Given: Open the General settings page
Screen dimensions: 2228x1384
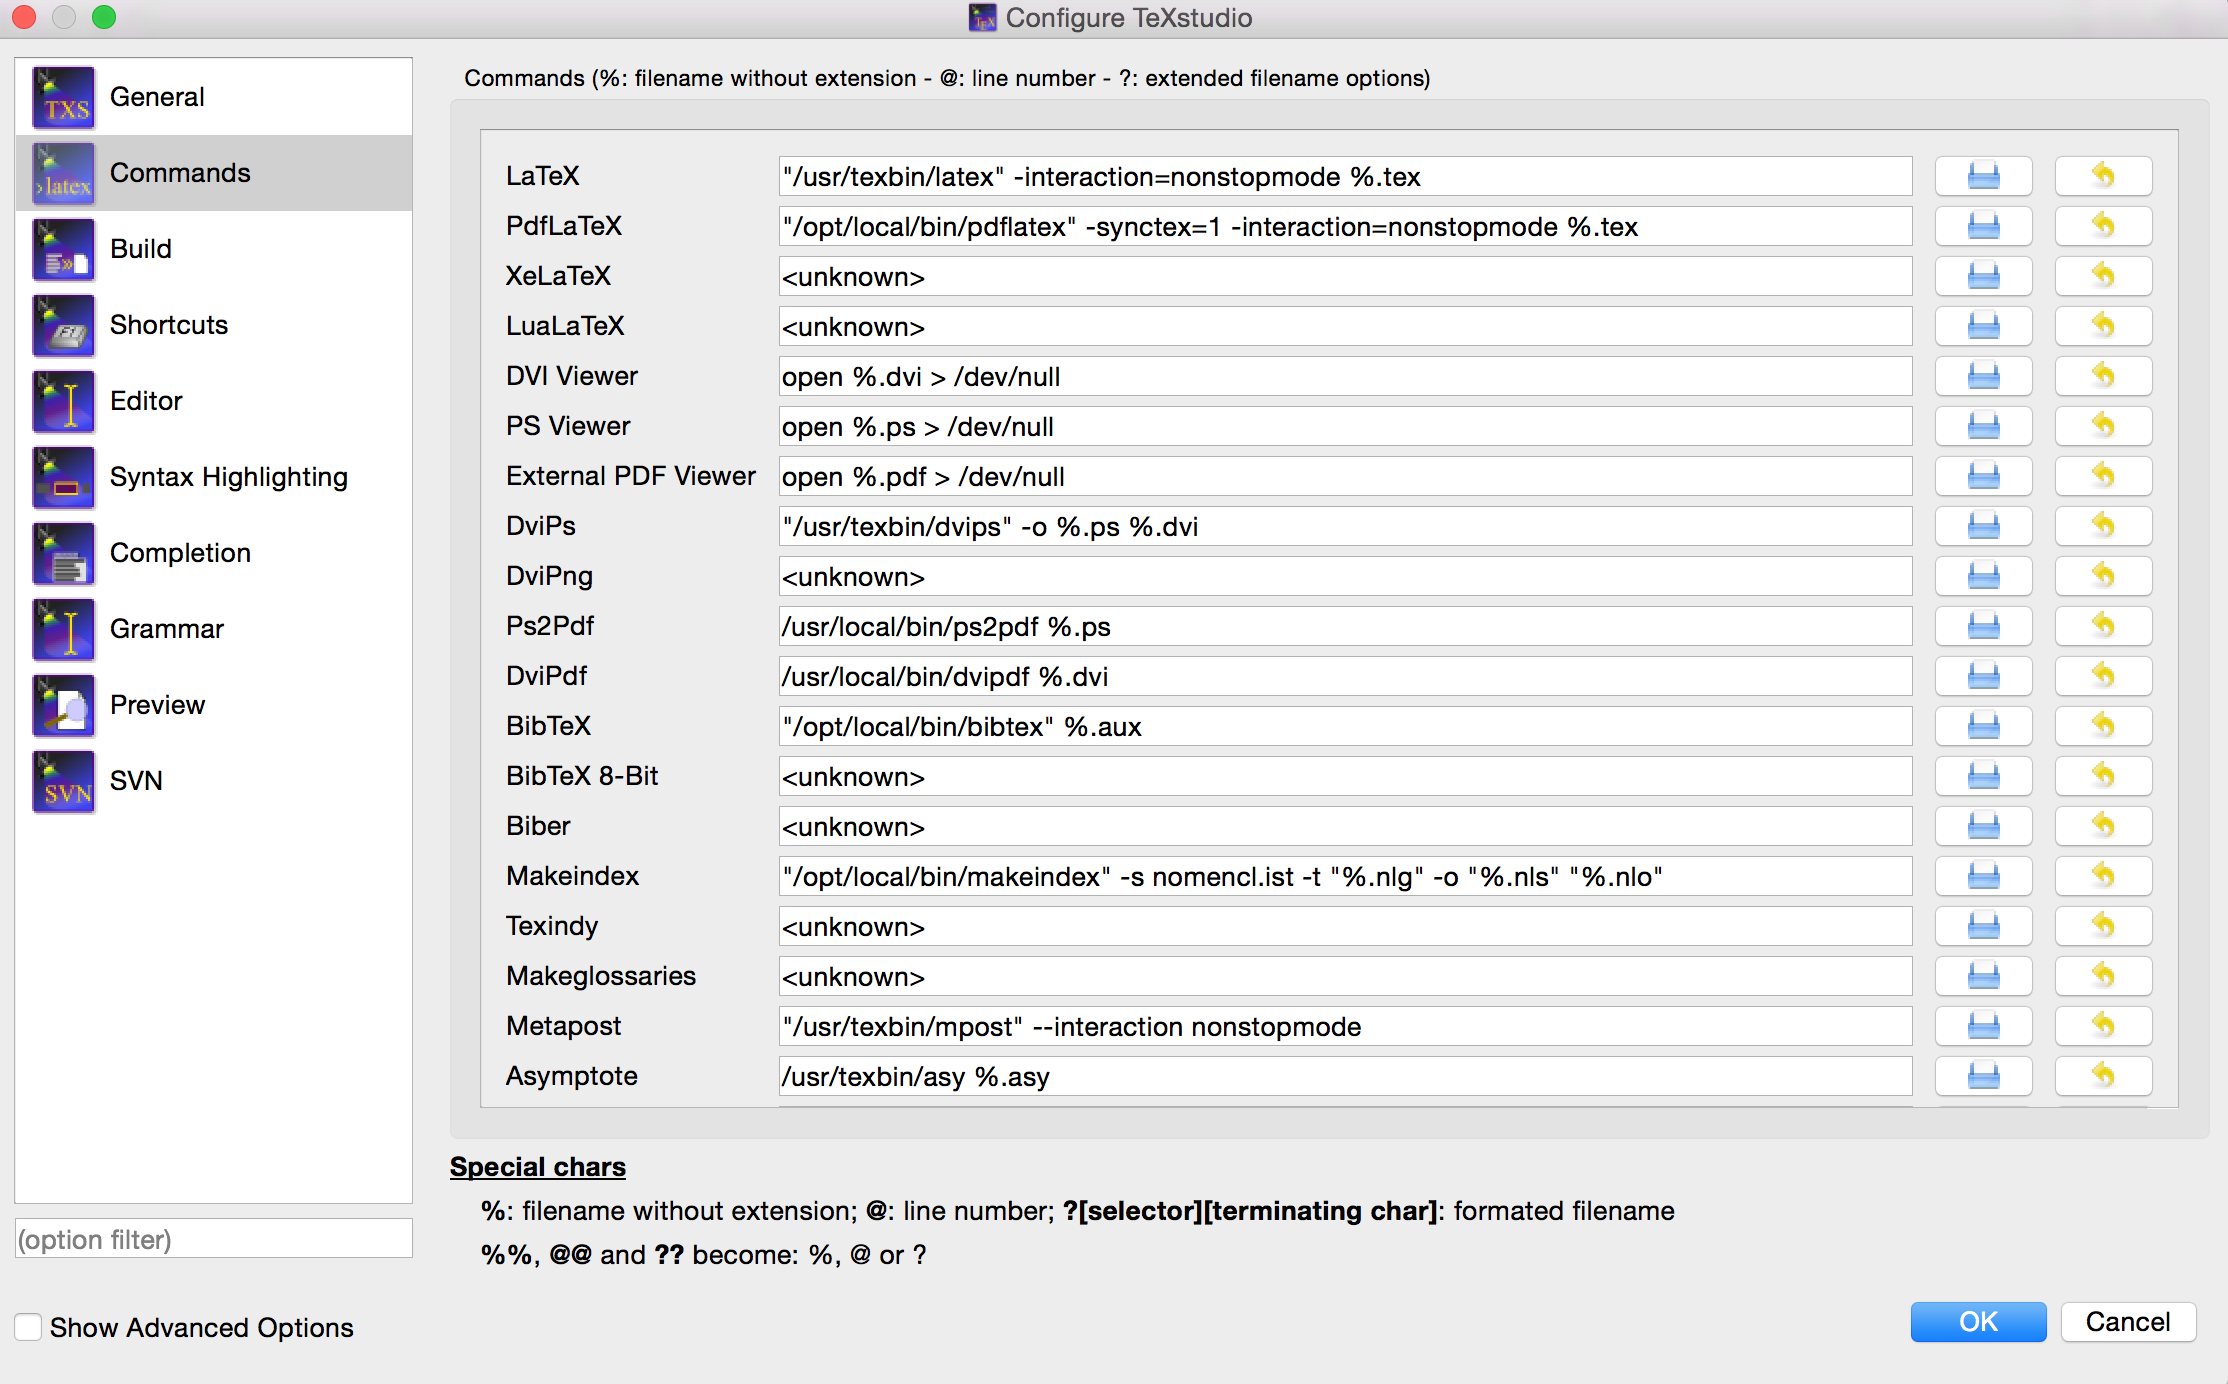Looking at the screenshot, I should 214,97.
